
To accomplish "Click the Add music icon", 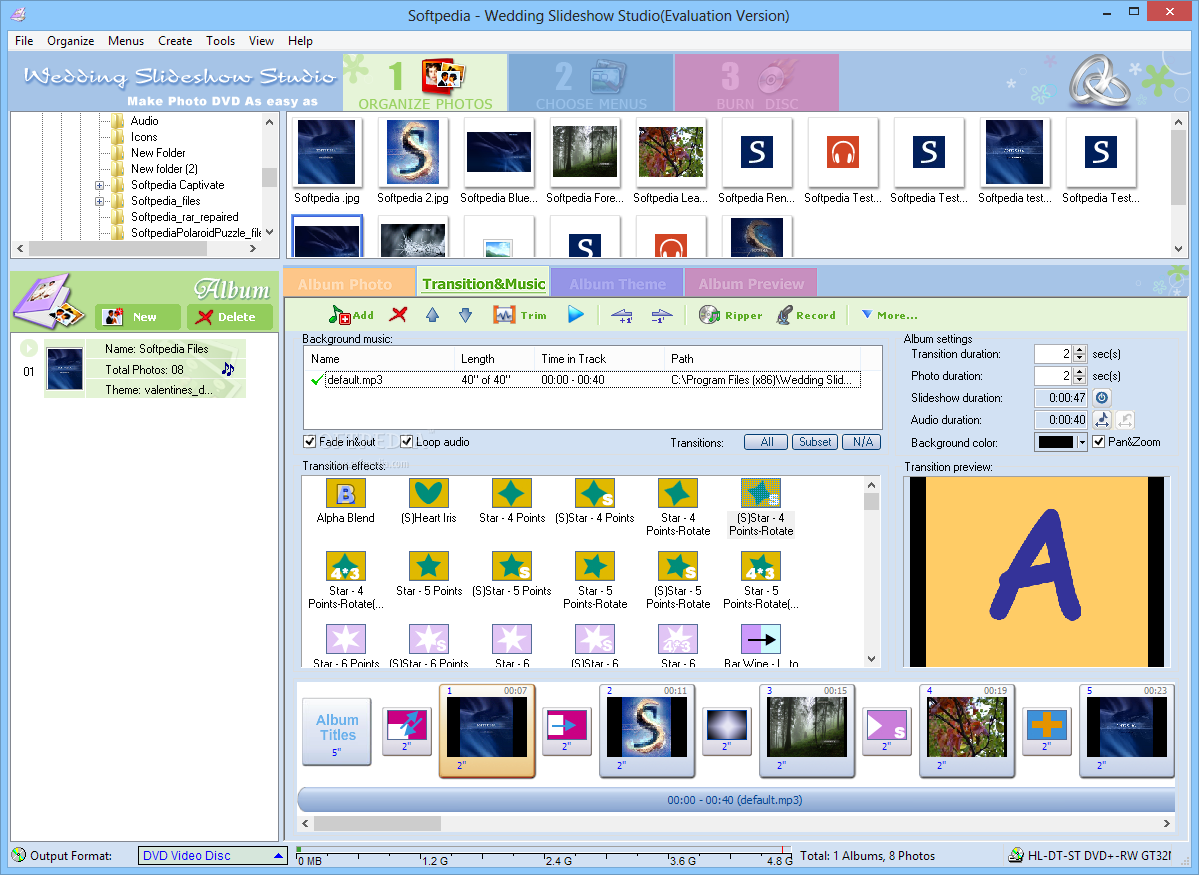I will click(x=351, y=314).
